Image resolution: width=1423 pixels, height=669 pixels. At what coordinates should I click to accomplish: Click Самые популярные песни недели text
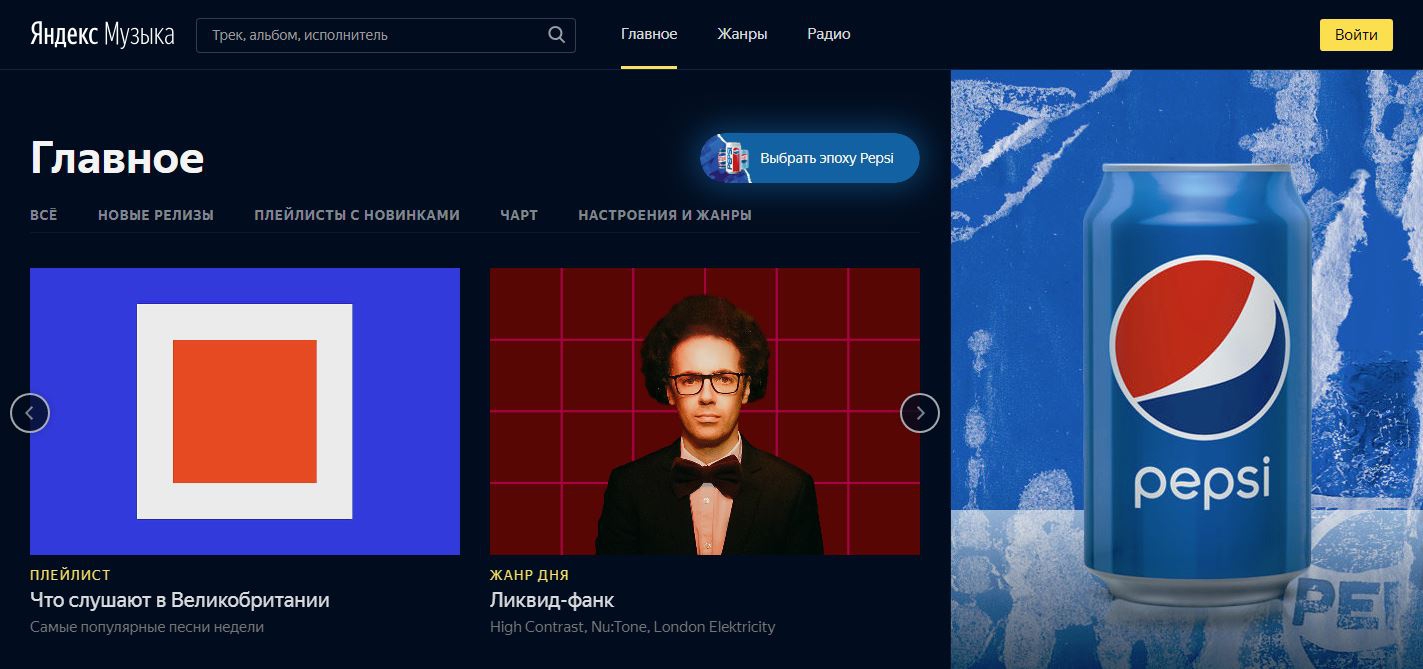coord(147,627)
